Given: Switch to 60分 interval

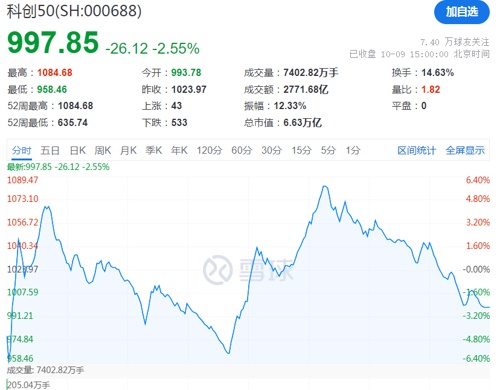Looking at the screenshot, I should coord(242,151).
